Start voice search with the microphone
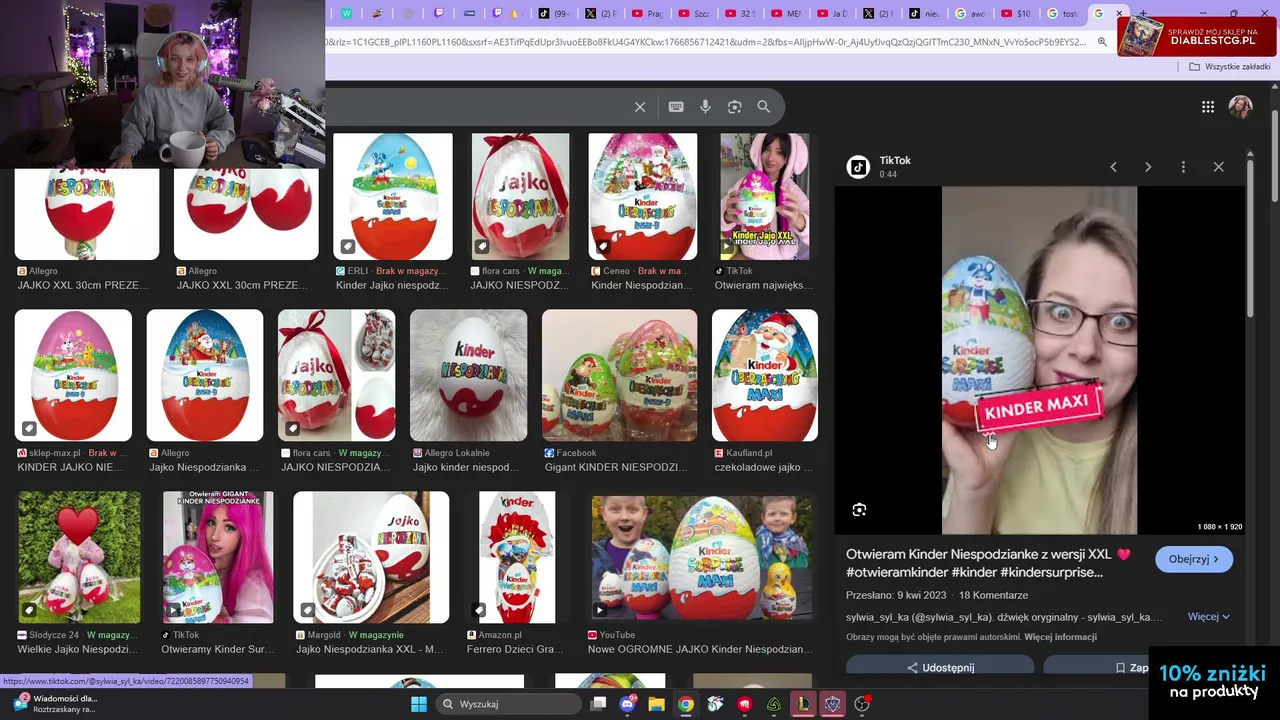 point(705,107)
